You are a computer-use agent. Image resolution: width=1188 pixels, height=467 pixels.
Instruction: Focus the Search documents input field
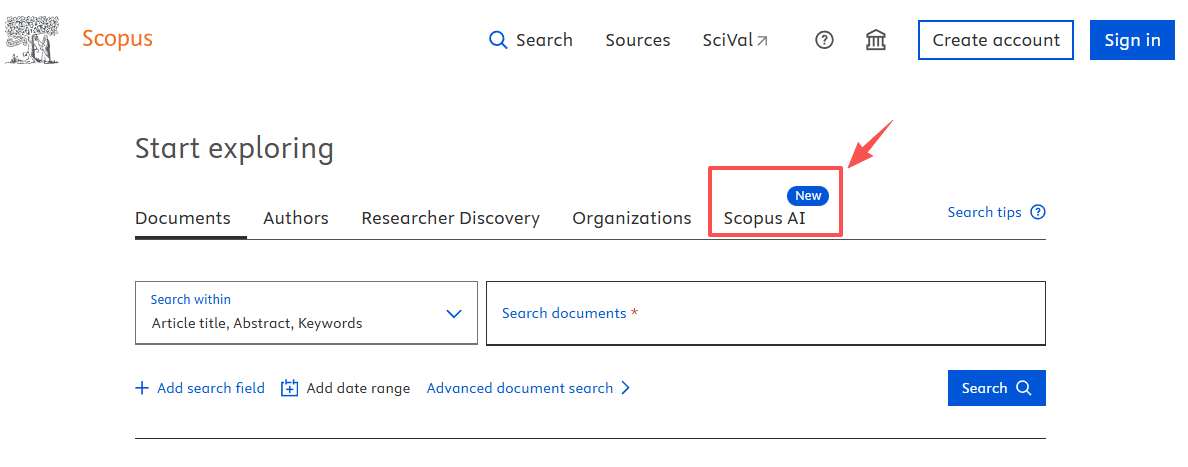point(765,313)
